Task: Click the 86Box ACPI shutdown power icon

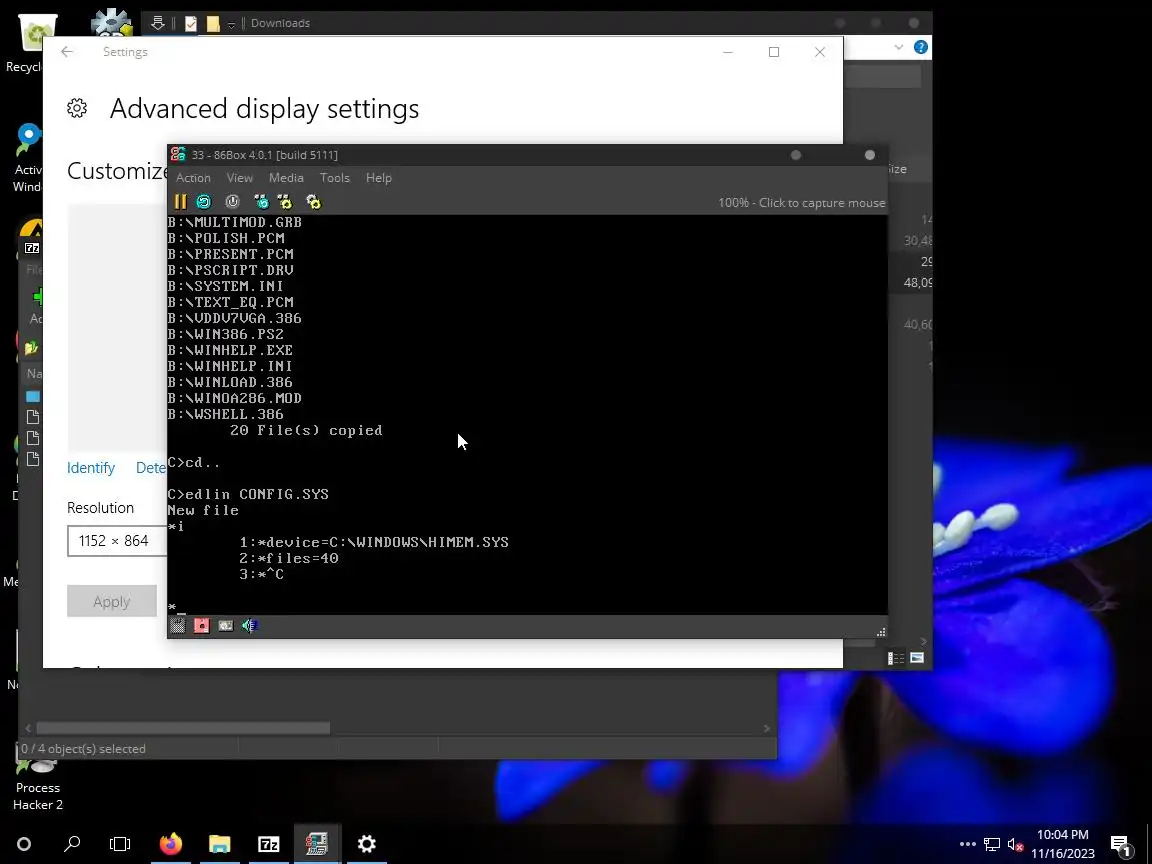Action: (232, 202)
